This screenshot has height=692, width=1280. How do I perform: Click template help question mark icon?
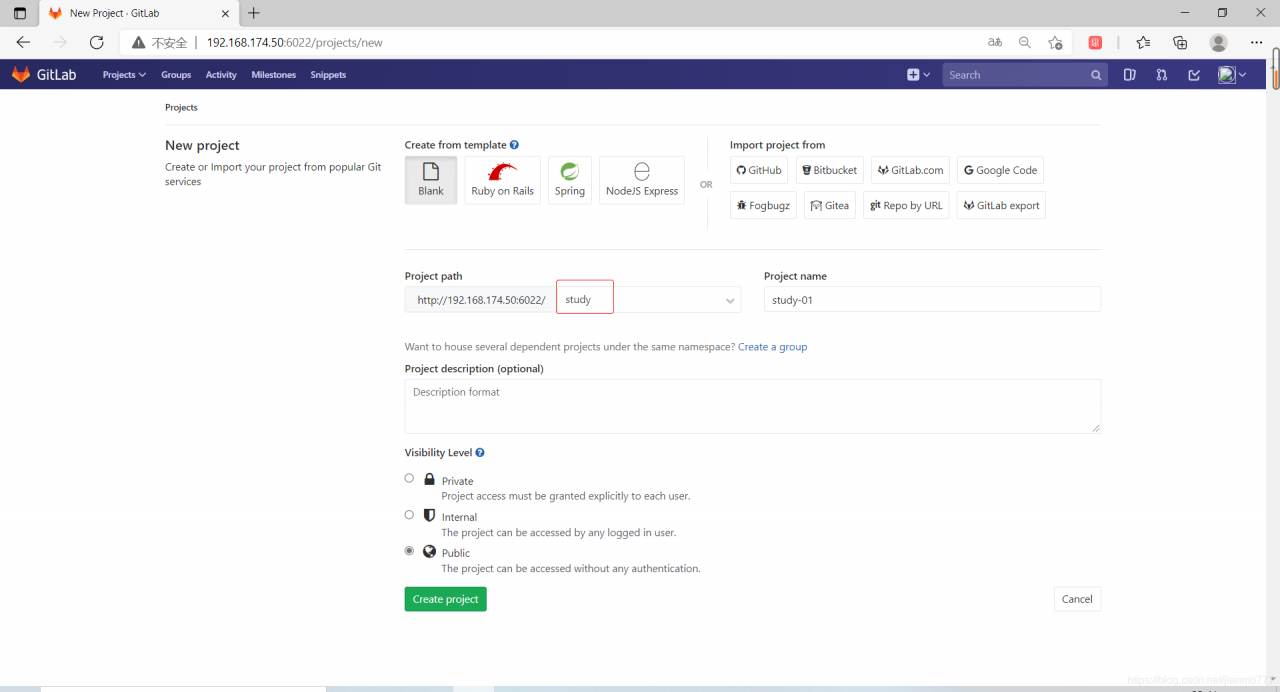(x=514, y=145)
